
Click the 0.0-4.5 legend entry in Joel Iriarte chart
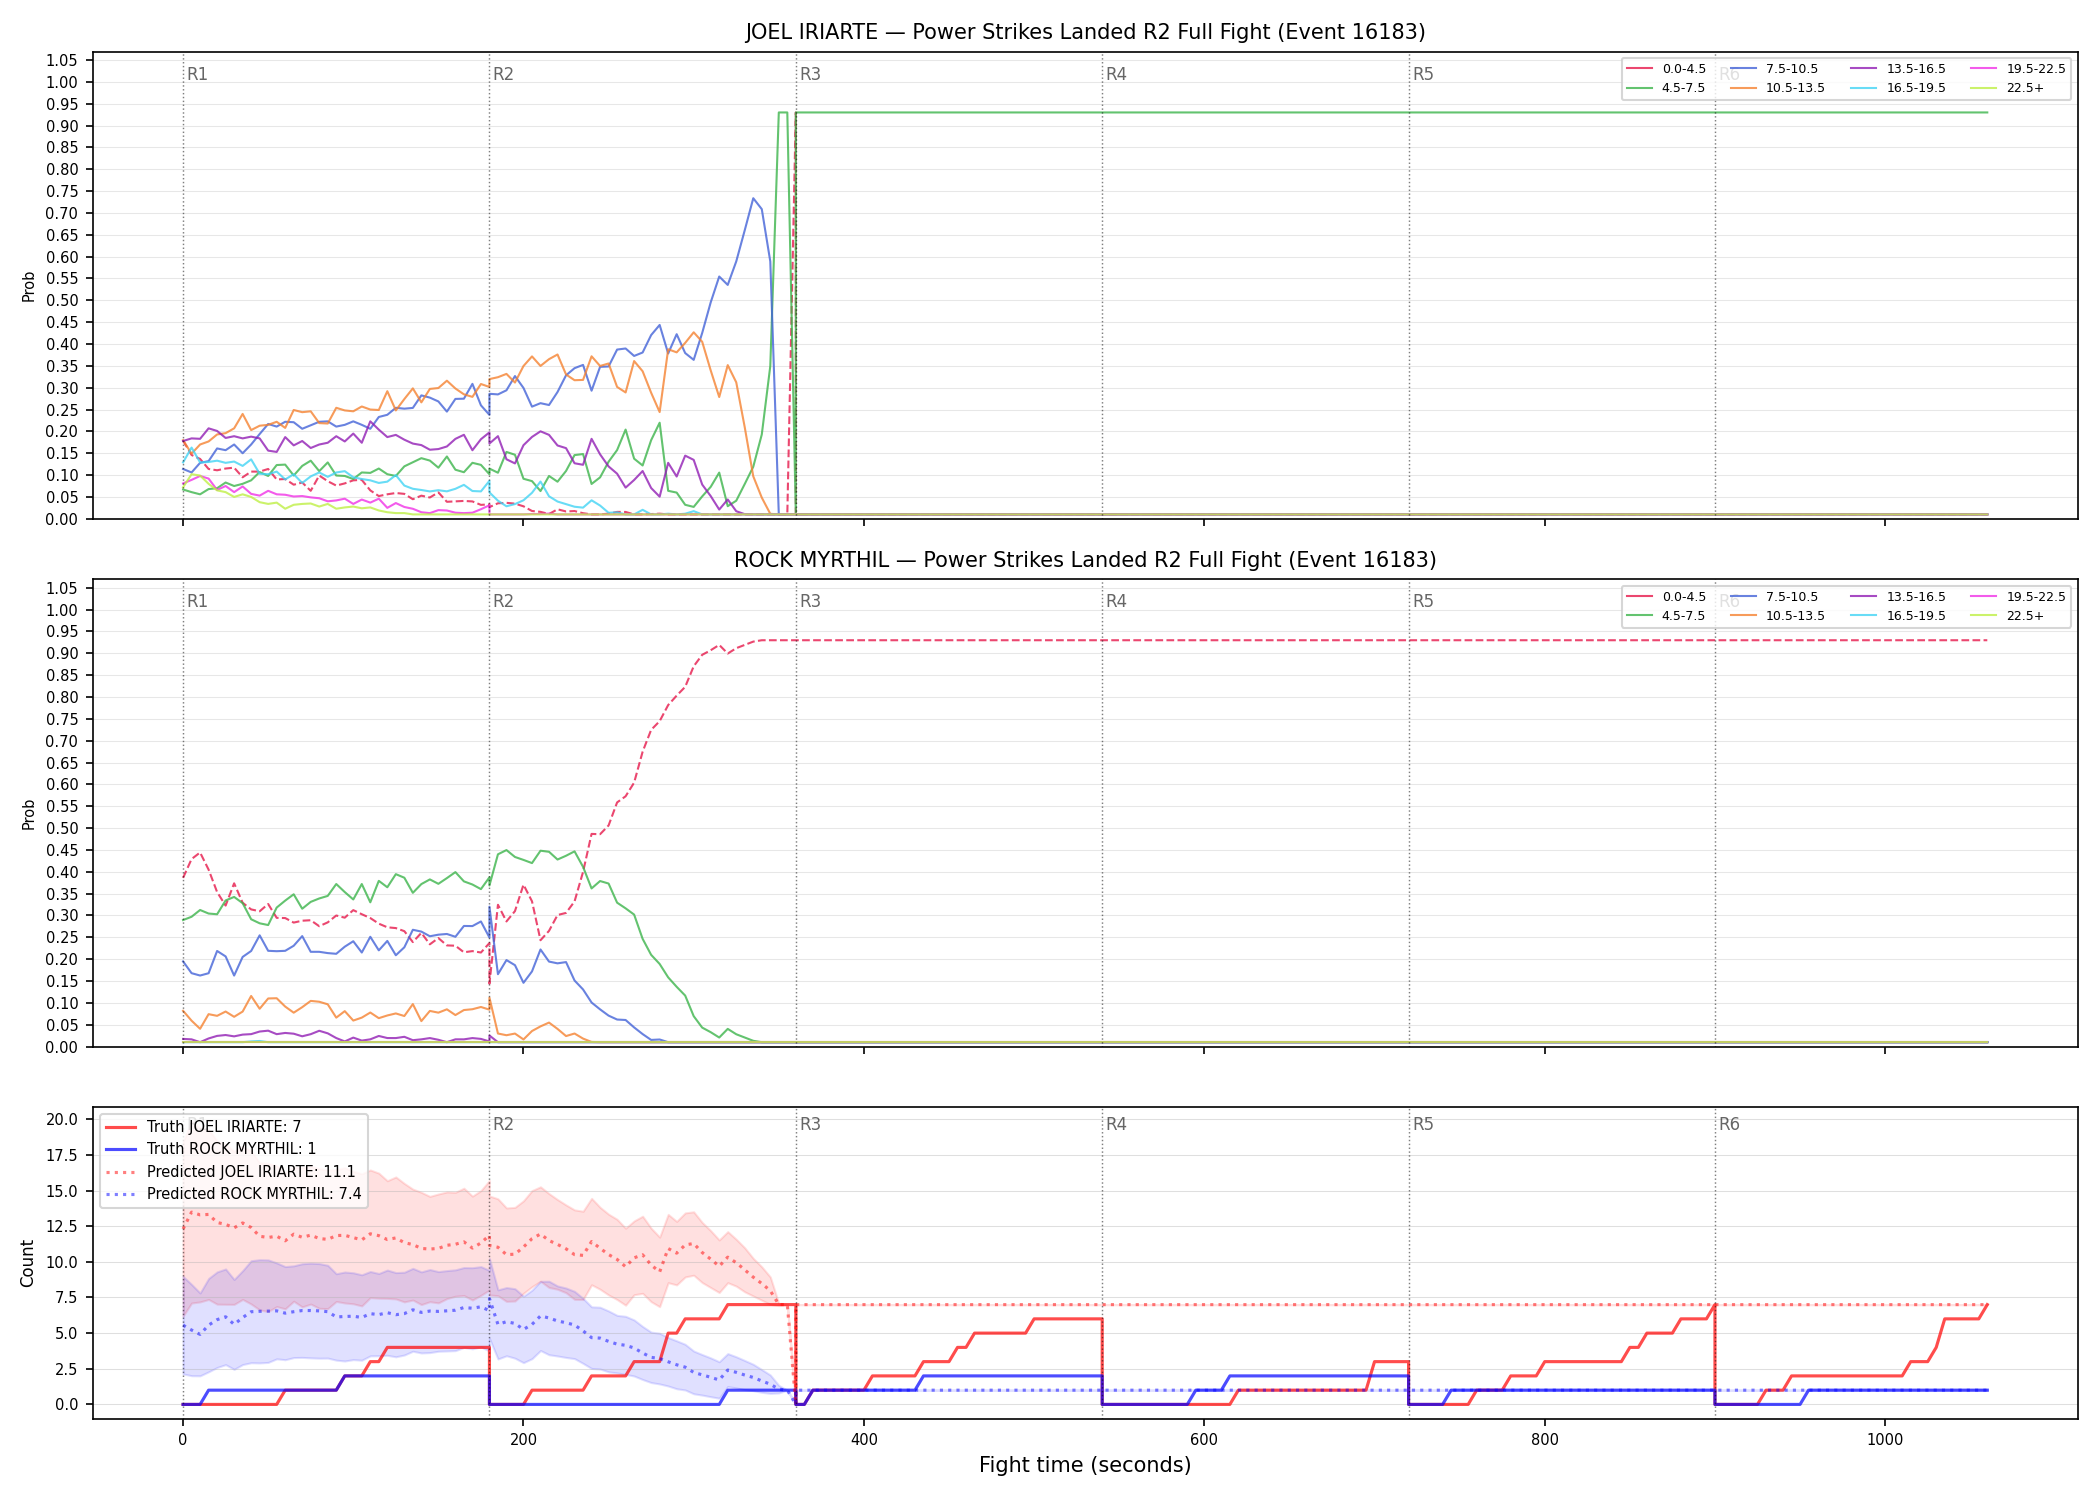1666,69
